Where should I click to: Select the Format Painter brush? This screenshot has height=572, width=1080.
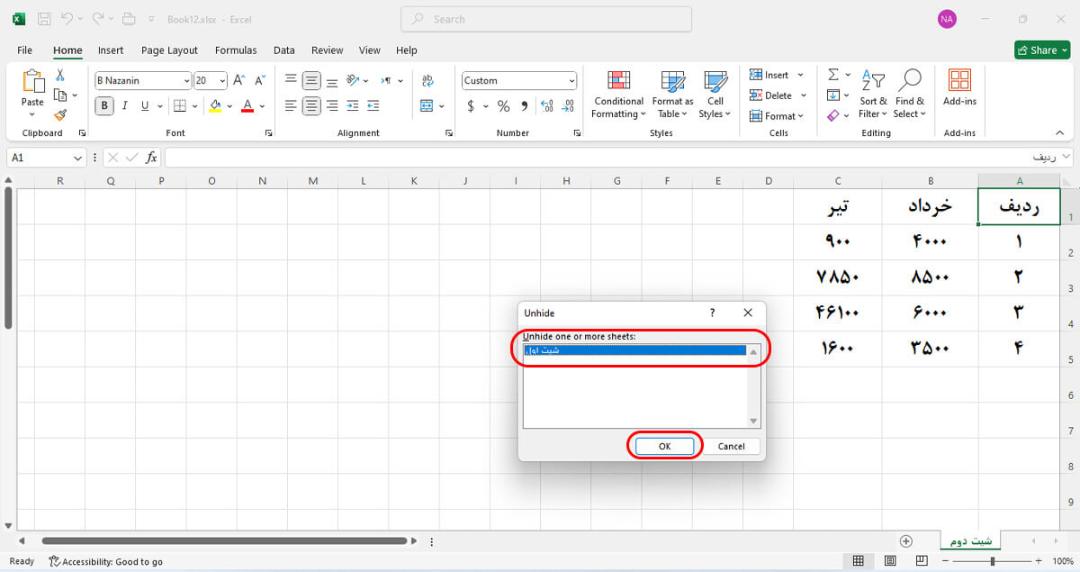tap(61, 114)
